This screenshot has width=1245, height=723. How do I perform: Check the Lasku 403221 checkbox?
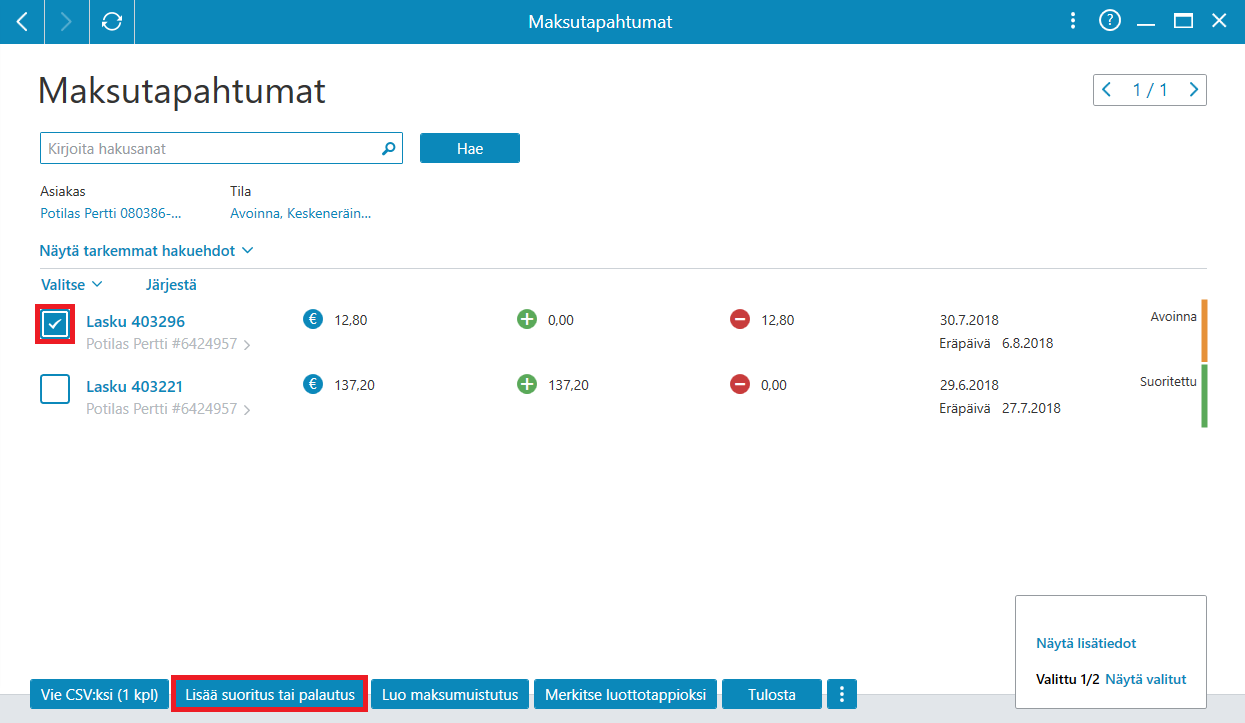click(55, 388)
